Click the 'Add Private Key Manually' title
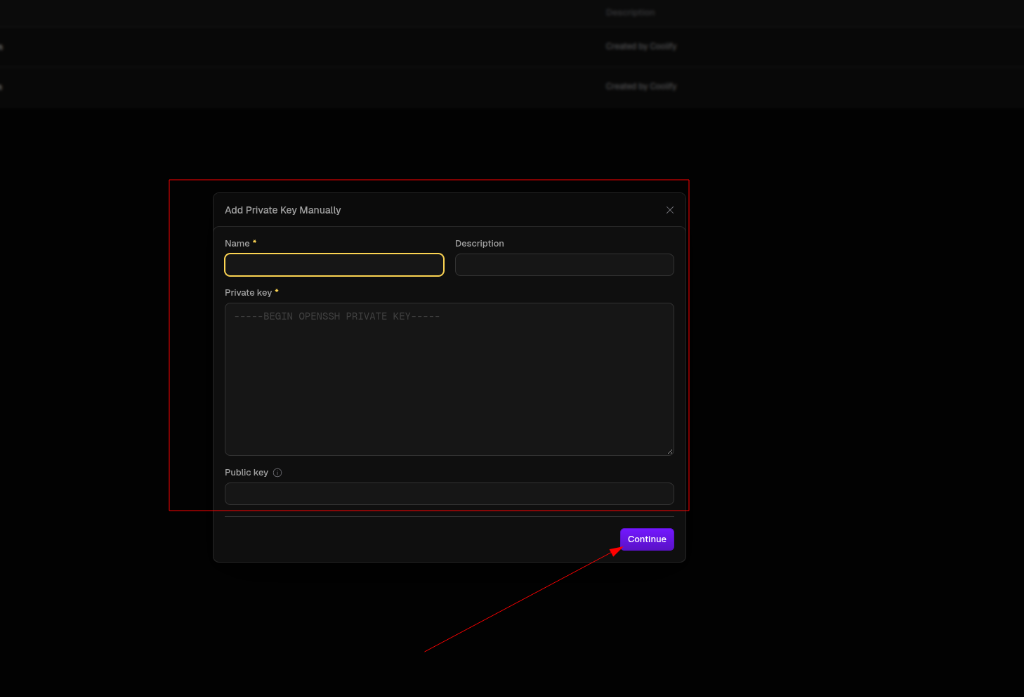Viewport: 1024px width, 697px height. 283,210
